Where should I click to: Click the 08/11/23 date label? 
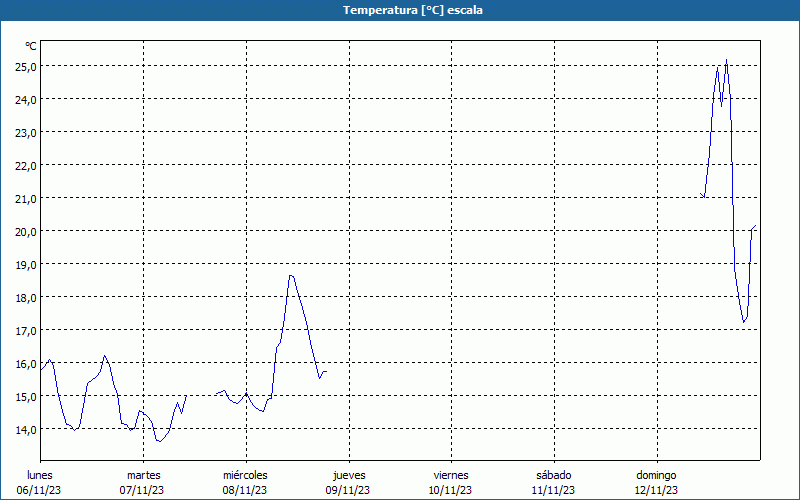(x=245, y=490)
